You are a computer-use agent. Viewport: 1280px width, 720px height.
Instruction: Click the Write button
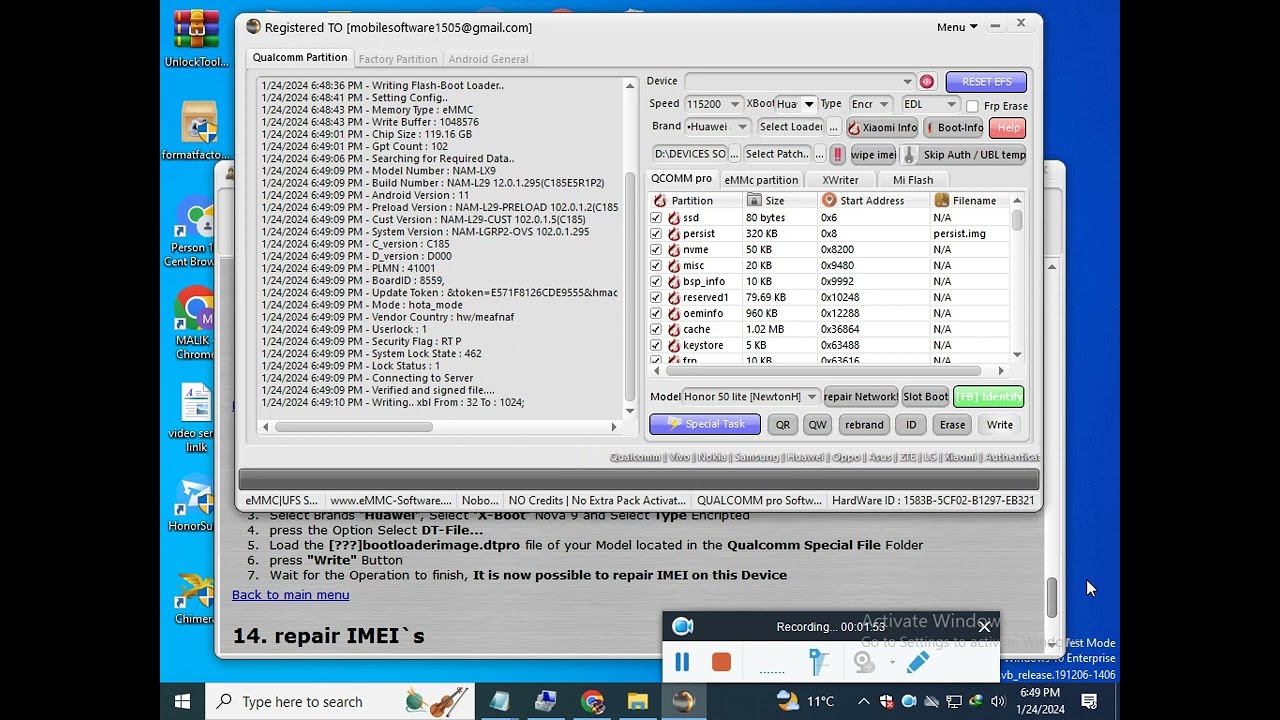click(1000, 425)
